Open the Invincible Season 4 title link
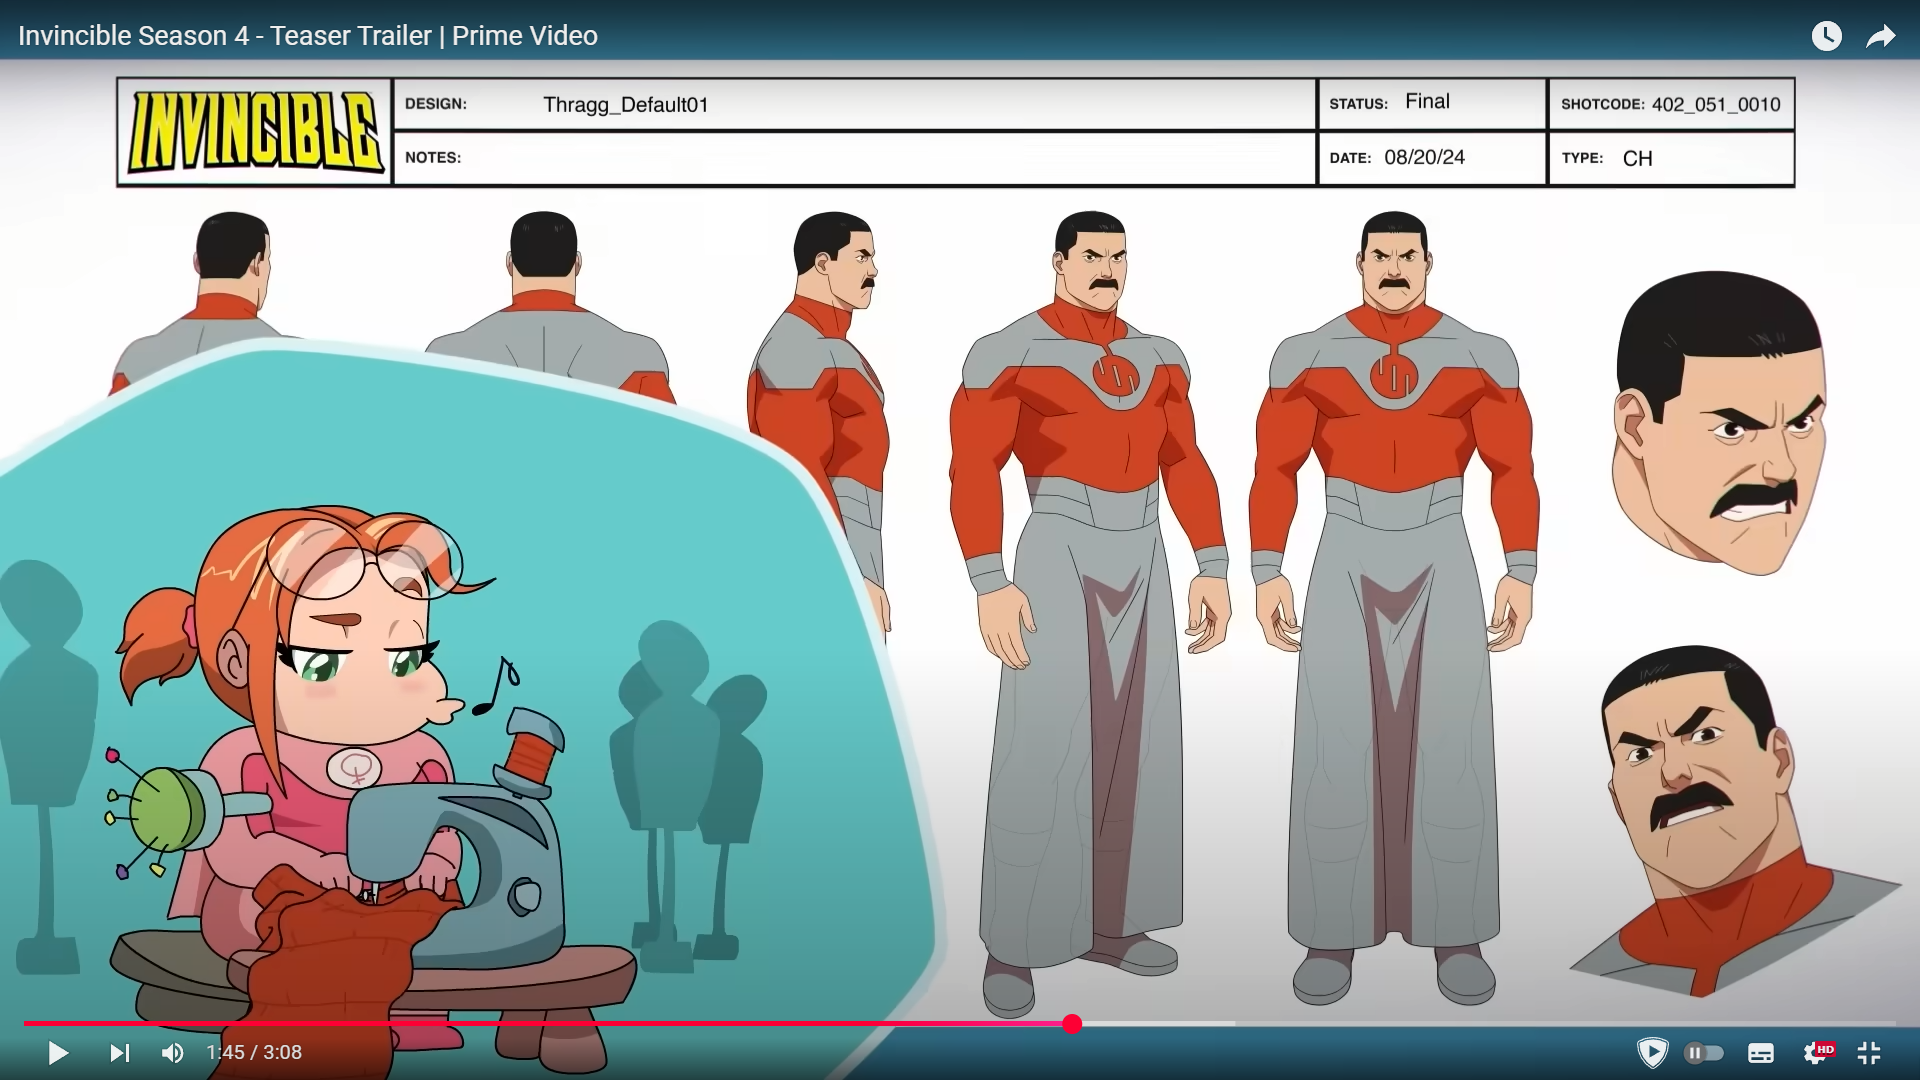 307,36
